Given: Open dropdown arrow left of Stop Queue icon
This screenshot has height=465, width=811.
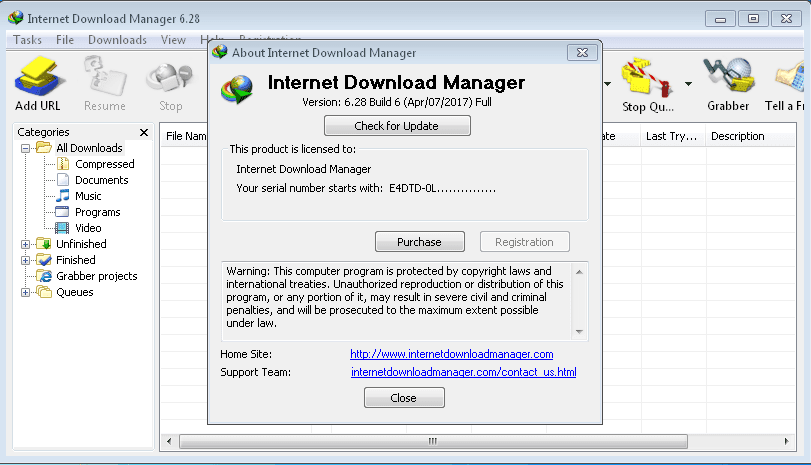Looking at the screenshot, I should tap(608, 84).
